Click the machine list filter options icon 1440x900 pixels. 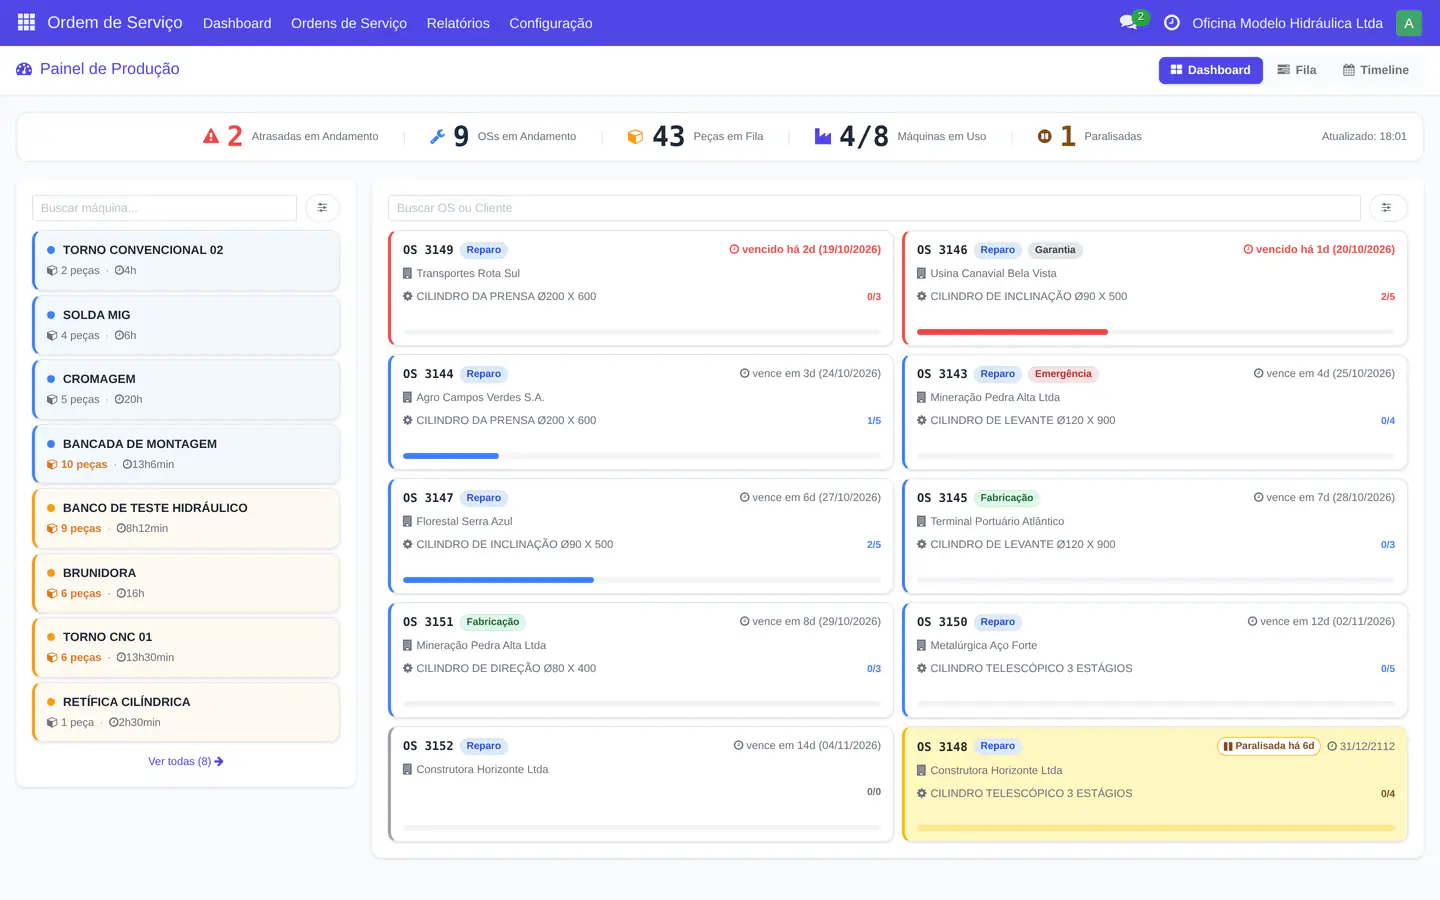(x=322, y=208)
